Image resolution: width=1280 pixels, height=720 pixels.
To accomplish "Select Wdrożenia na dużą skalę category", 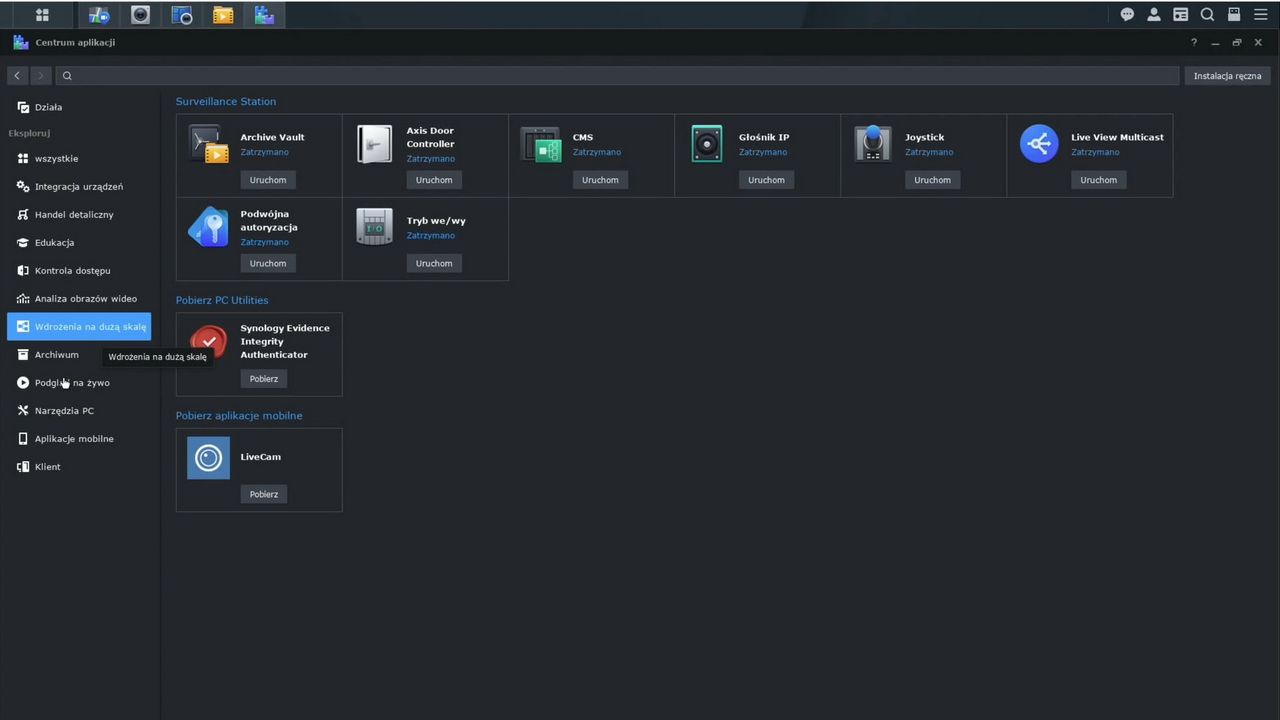I will (79, 326).
